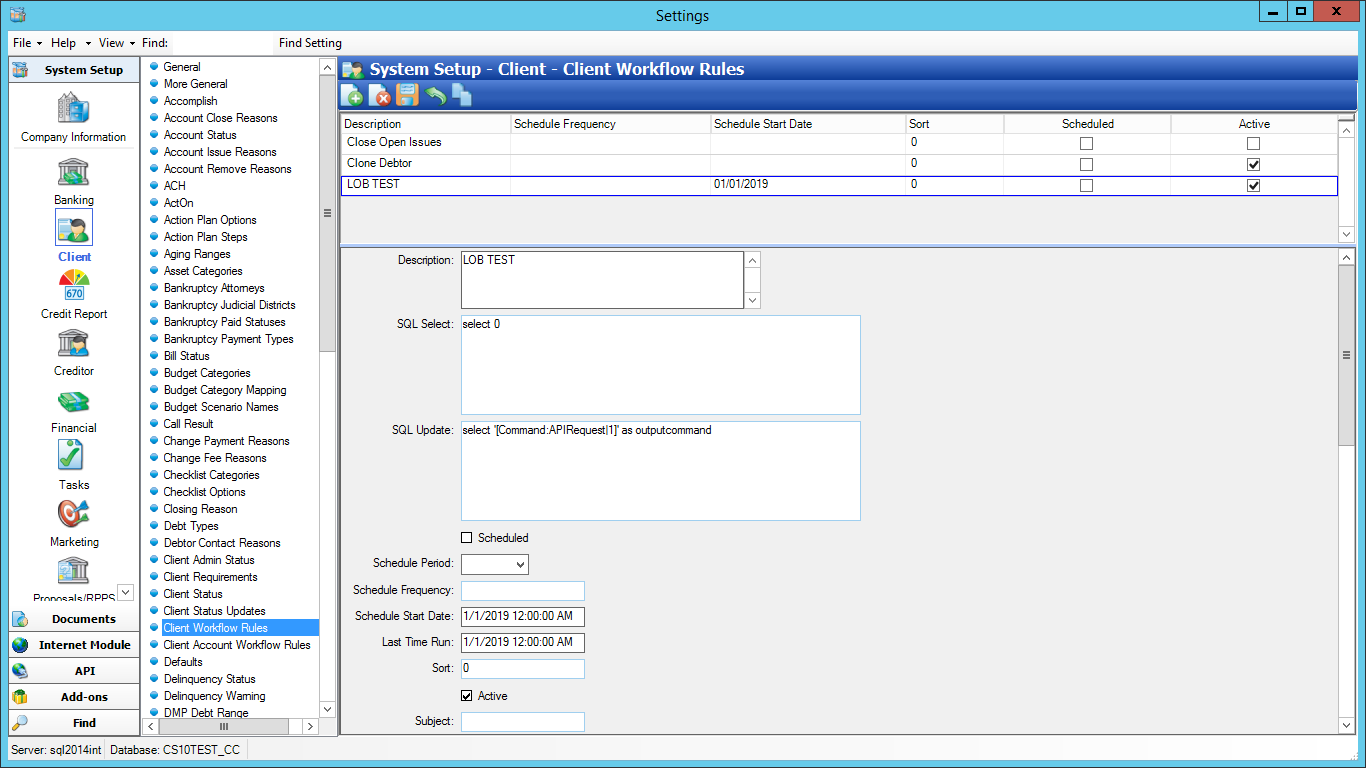
Task: Select the Clone Debtor grid row
Action: point(838,164)
